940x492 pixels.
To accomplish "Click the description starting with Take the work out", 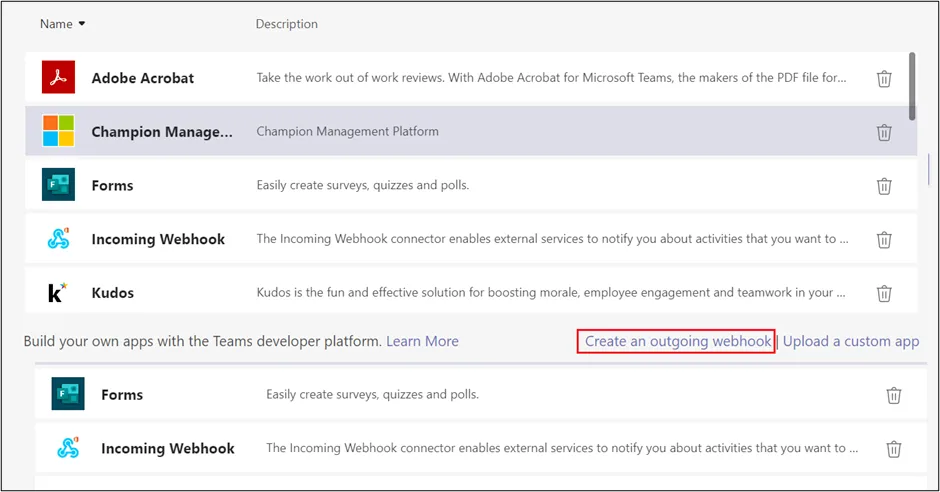I will (x=552, y=77).
